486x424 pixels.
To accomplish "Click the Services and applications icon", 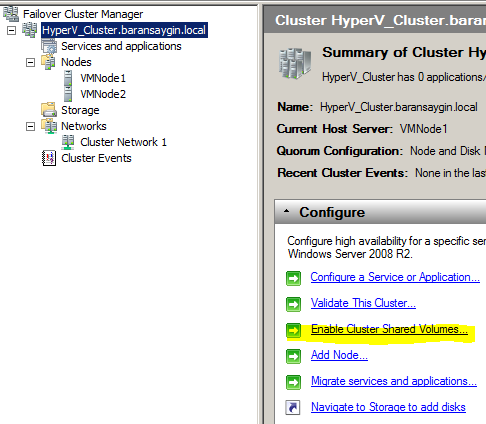I will [49, 46].
